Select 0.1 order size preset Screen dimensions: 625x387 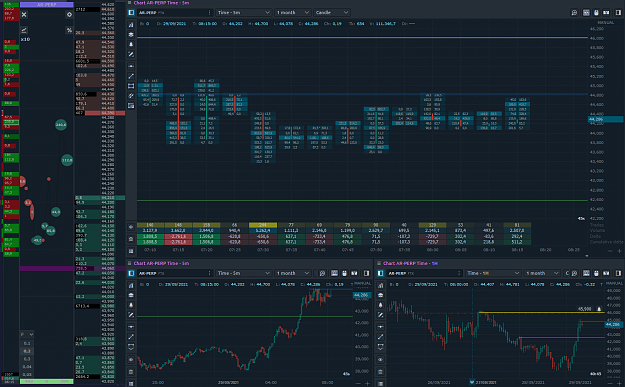click(27, 343)
